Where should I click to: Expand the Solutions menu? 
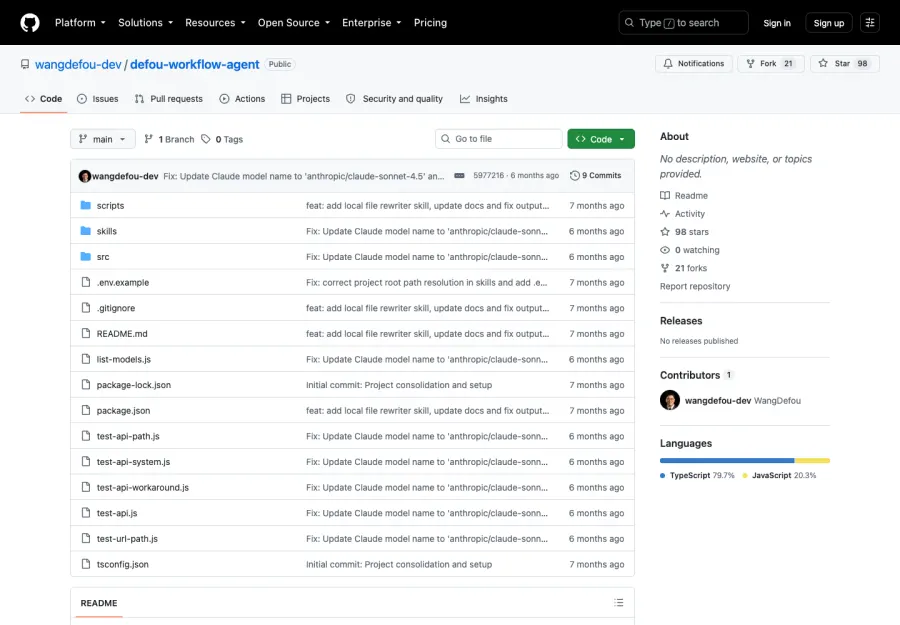pos(145,23)
